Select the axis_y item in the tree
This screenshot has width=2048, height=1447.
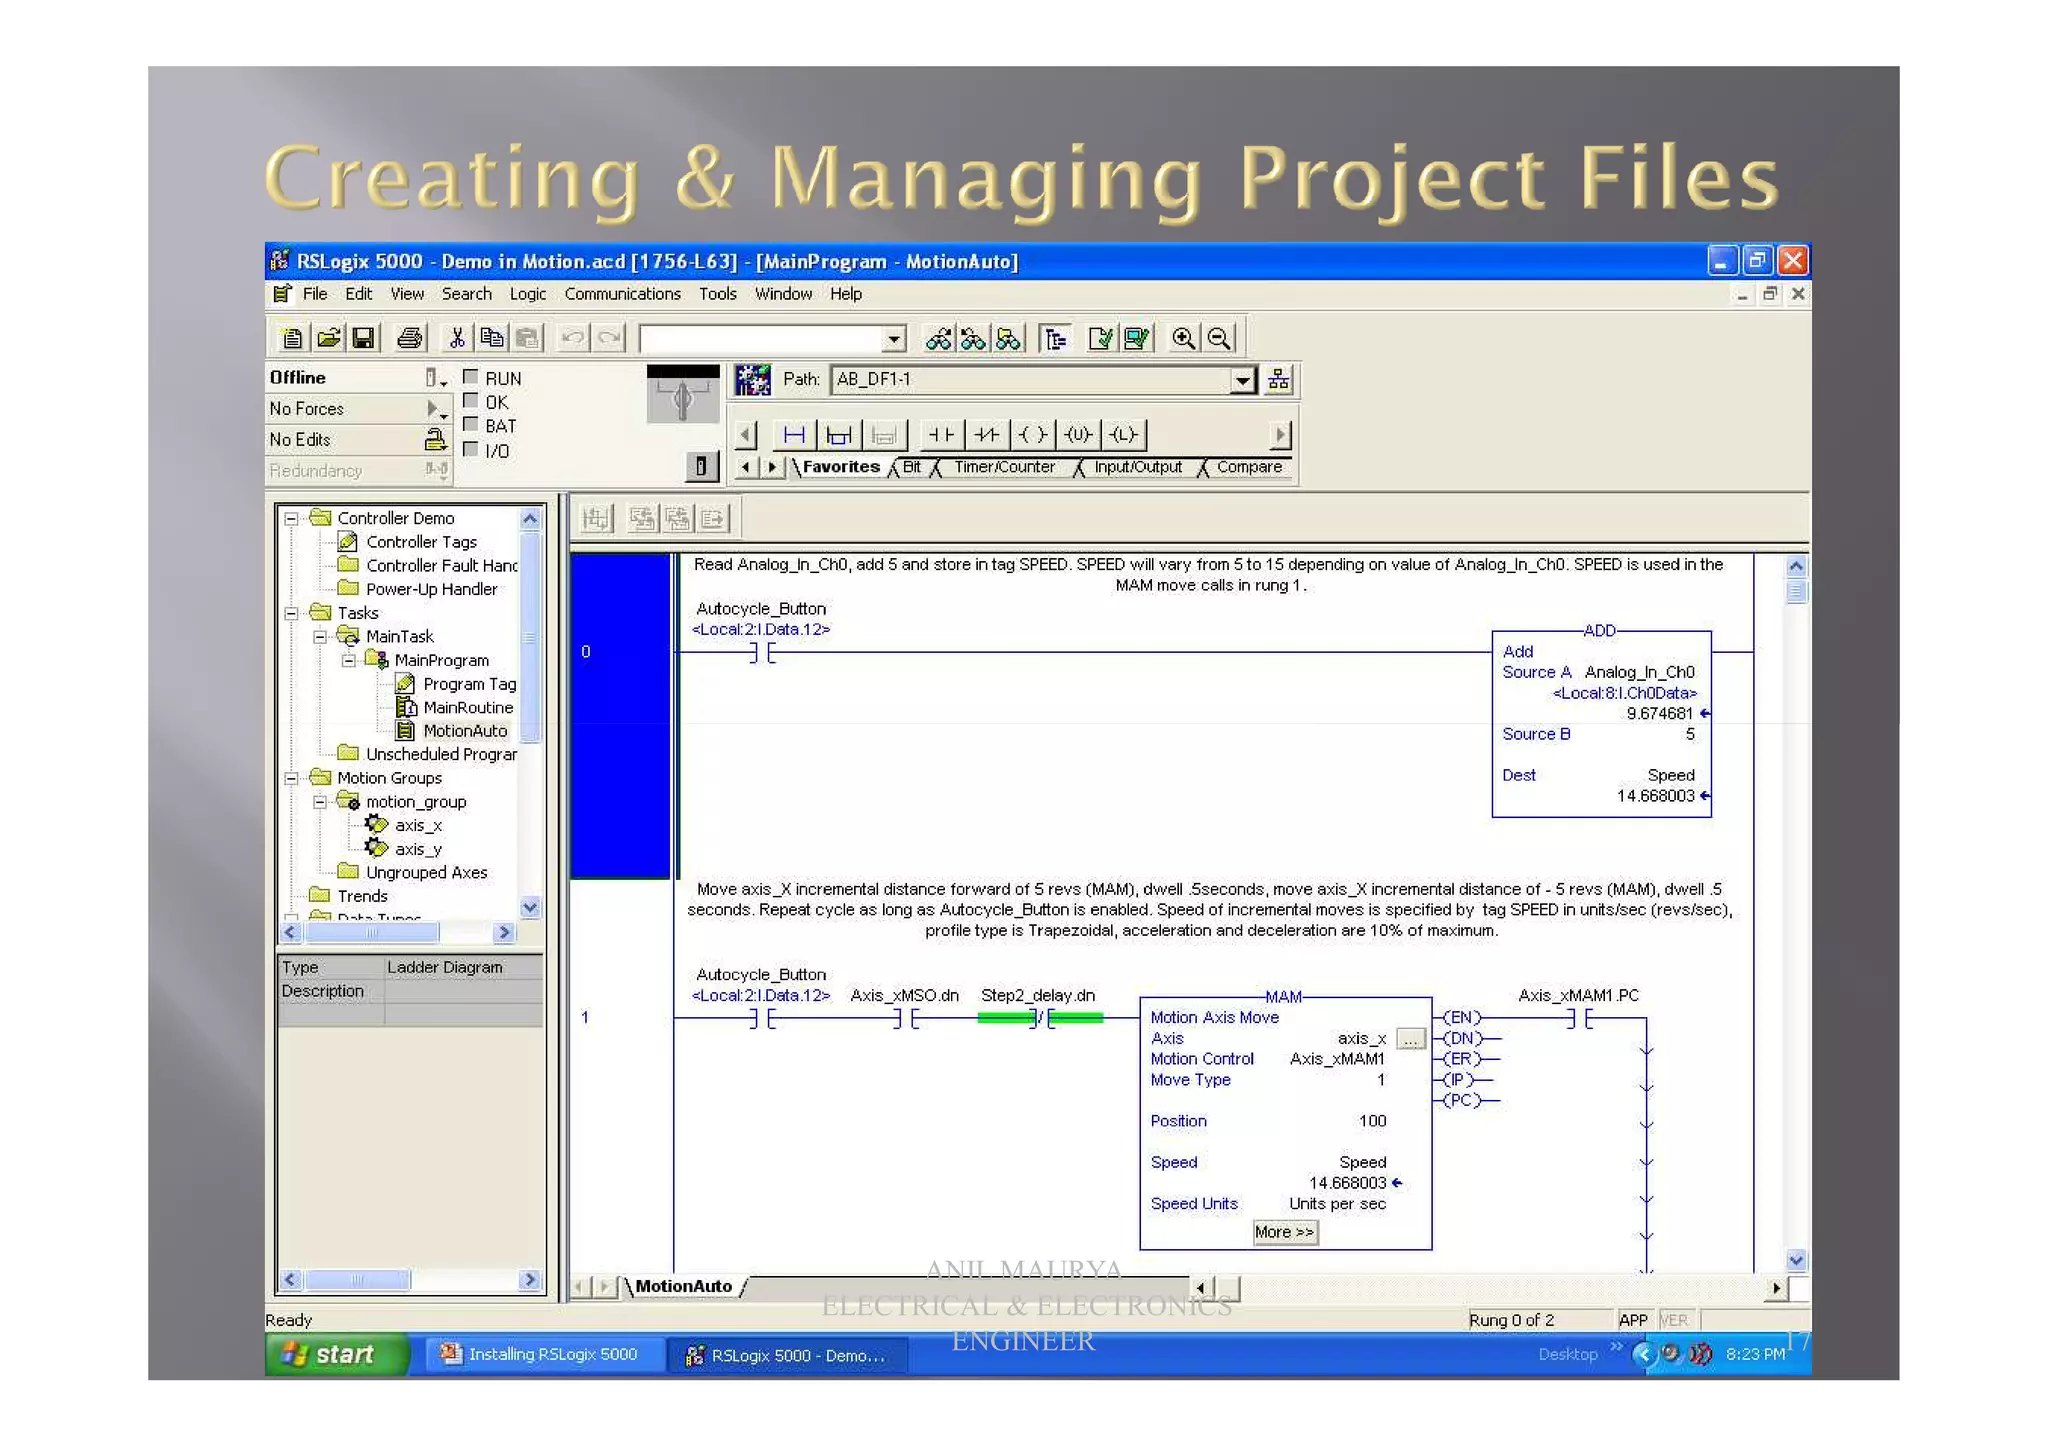[x=417, y=849]
